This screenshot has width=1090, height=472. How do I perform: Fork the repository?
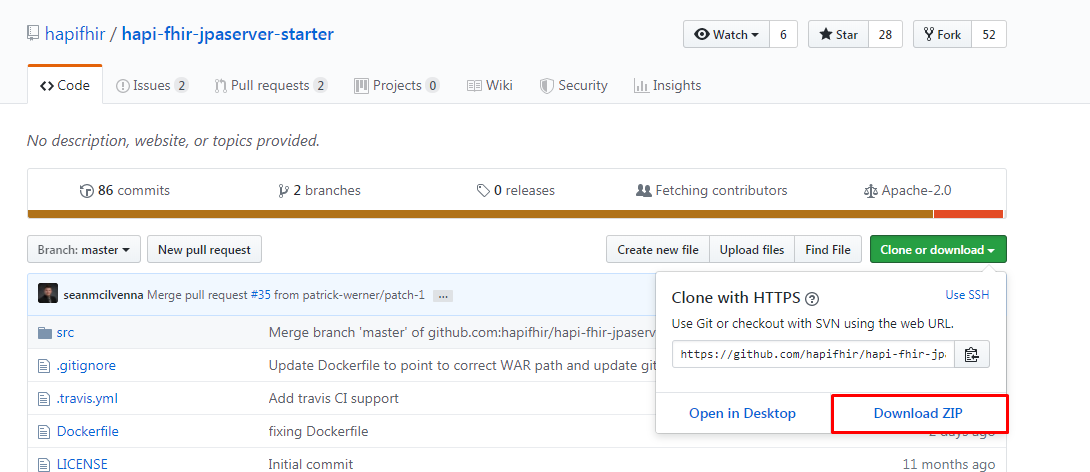pos(942,34)
